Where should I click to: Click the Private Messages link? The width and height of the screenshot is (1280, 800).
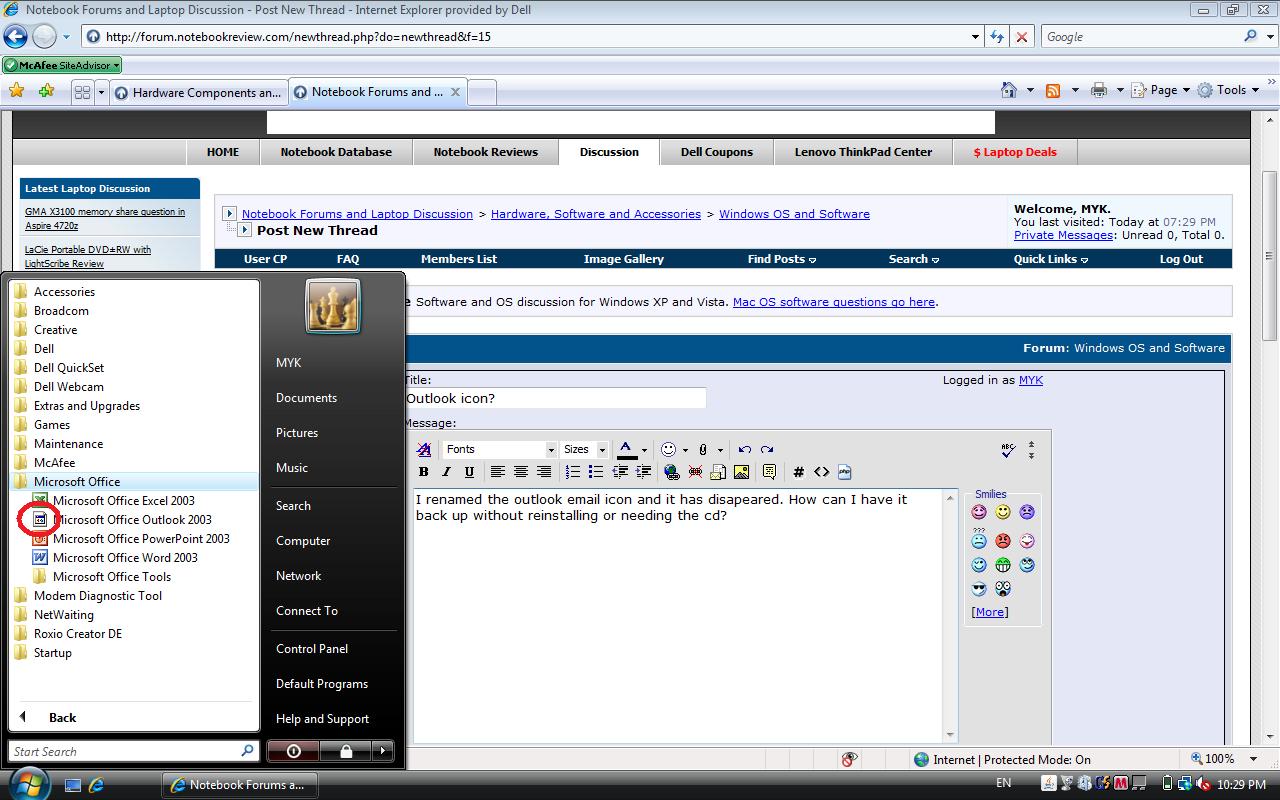coord(1063,235)
